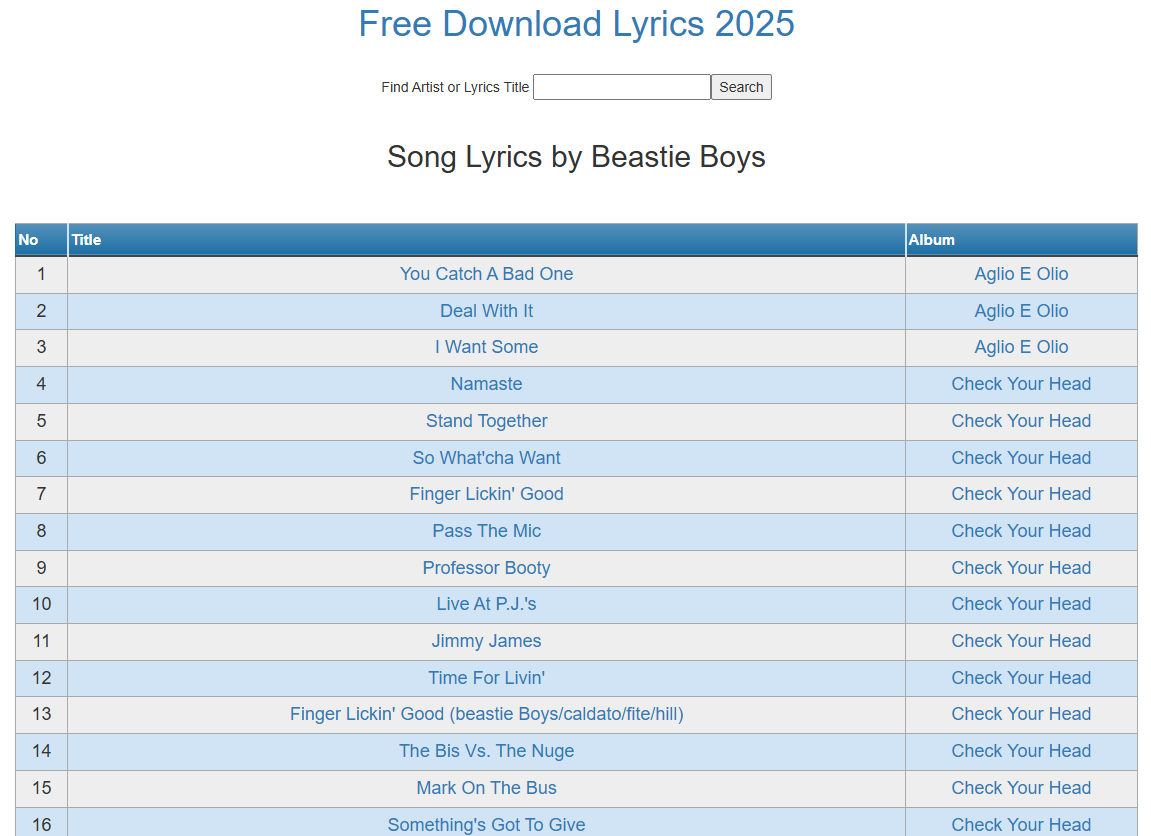Viewport: 1151px width, 836px height.
Task: Open lyrics for 'So What'cha Want'
Action: [486, 458]
